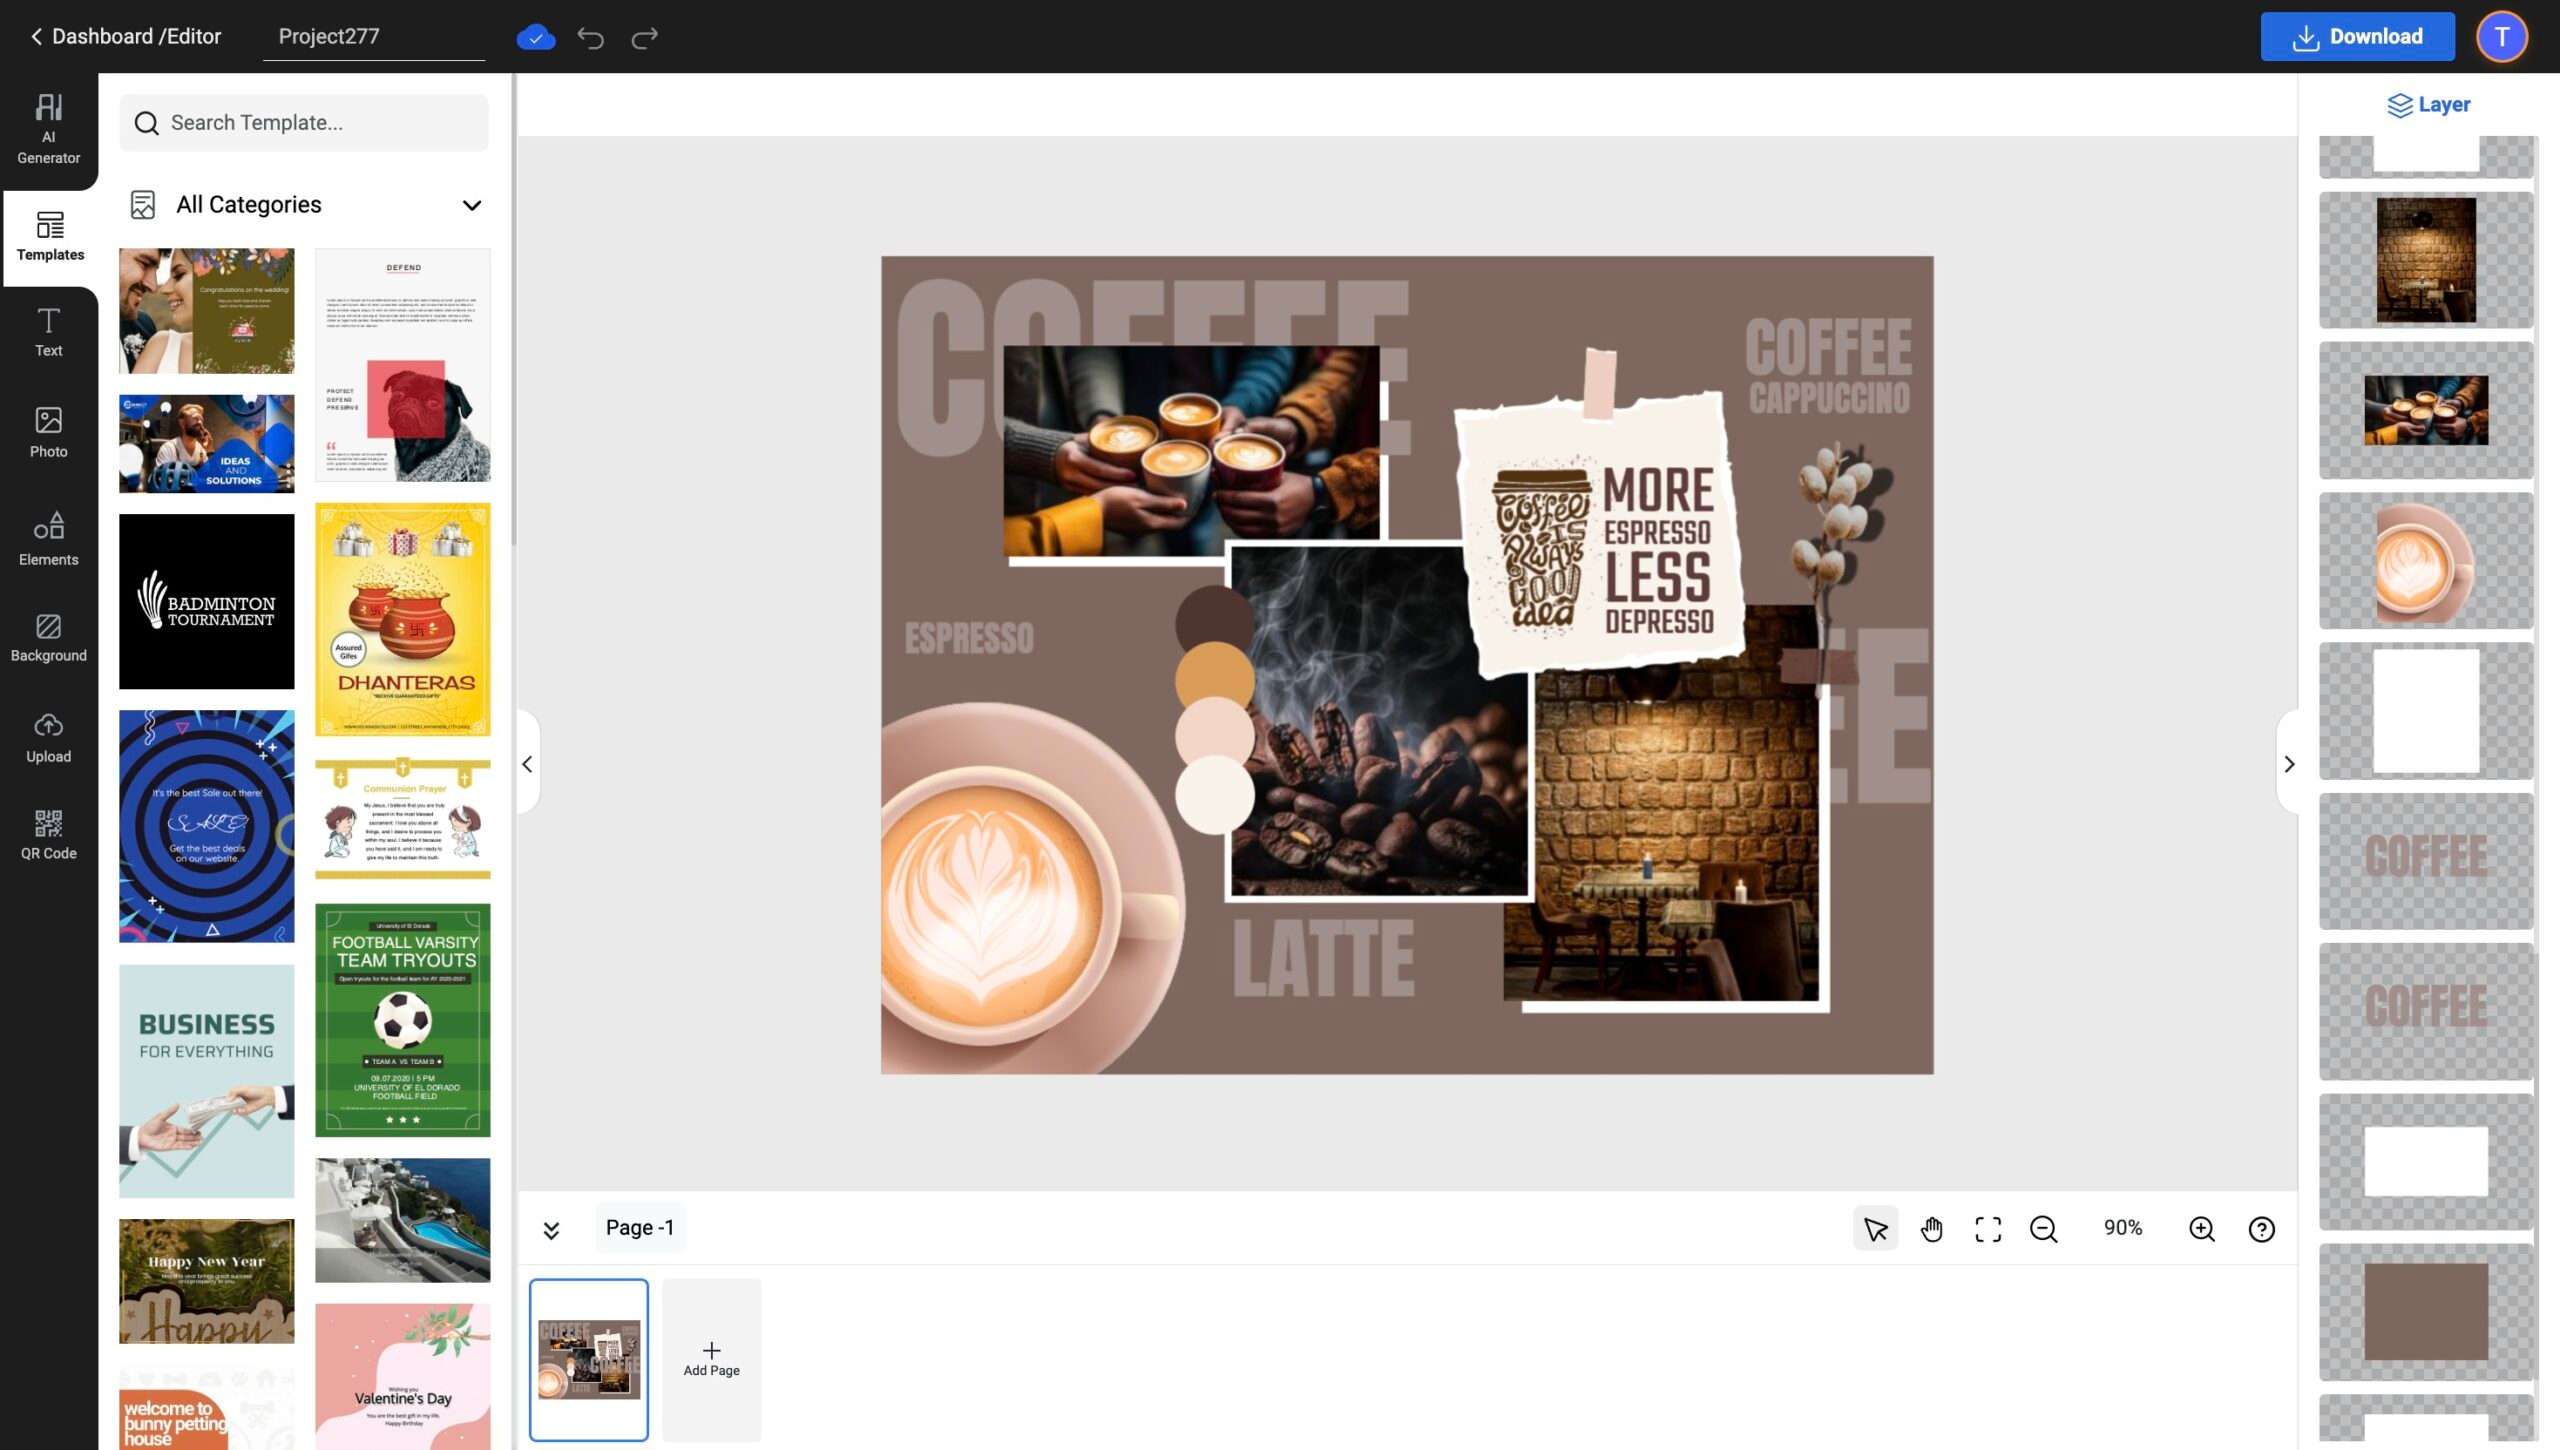Click the Search Template field
The width and height of the screenshot is (2560, 1450).
tap(304, 123)
